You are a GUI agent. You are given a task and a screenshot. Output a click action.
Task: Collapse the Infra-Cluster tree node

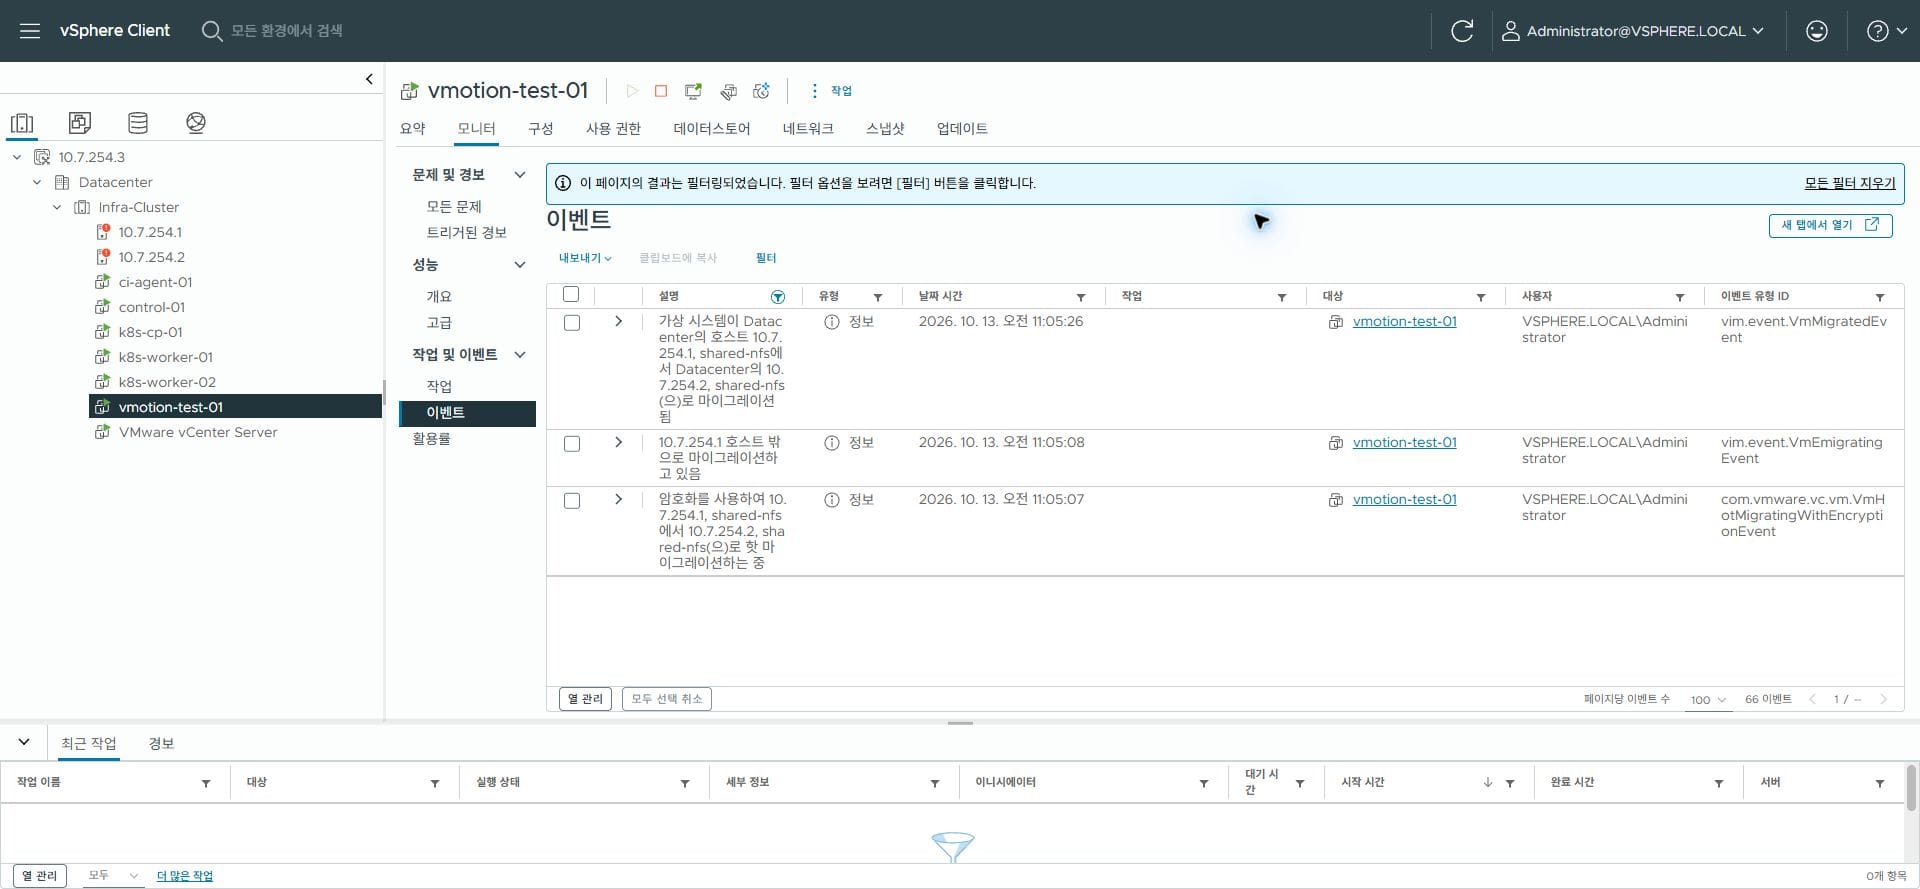point(57,207)
